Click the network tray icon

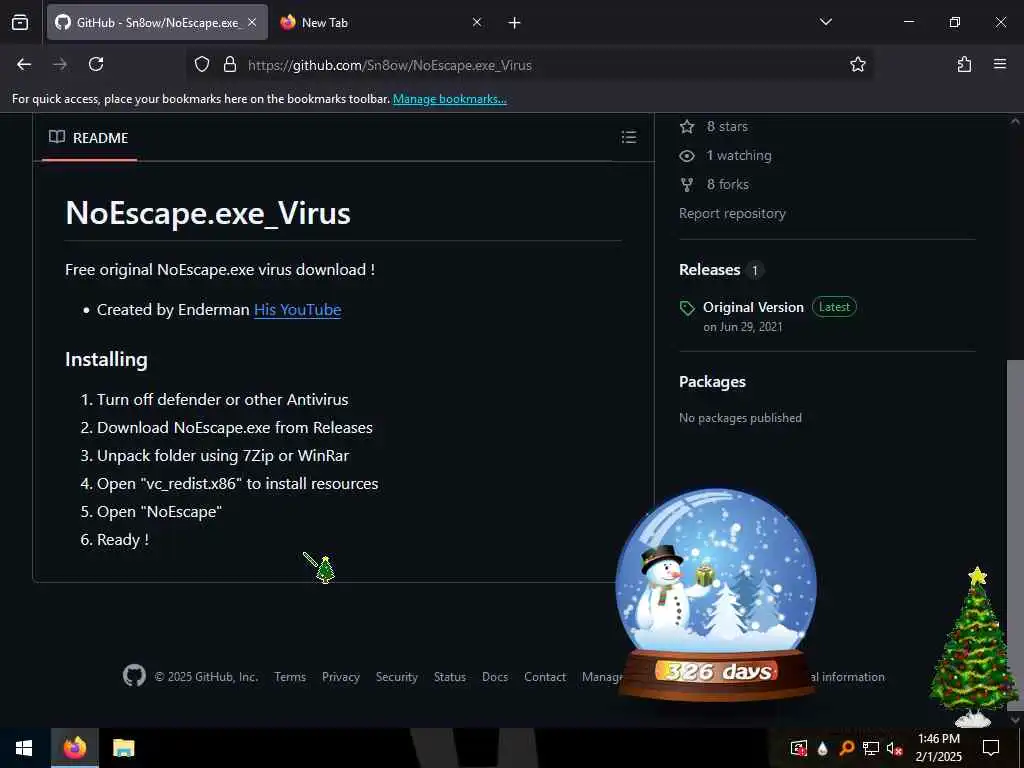click(871, 748)
